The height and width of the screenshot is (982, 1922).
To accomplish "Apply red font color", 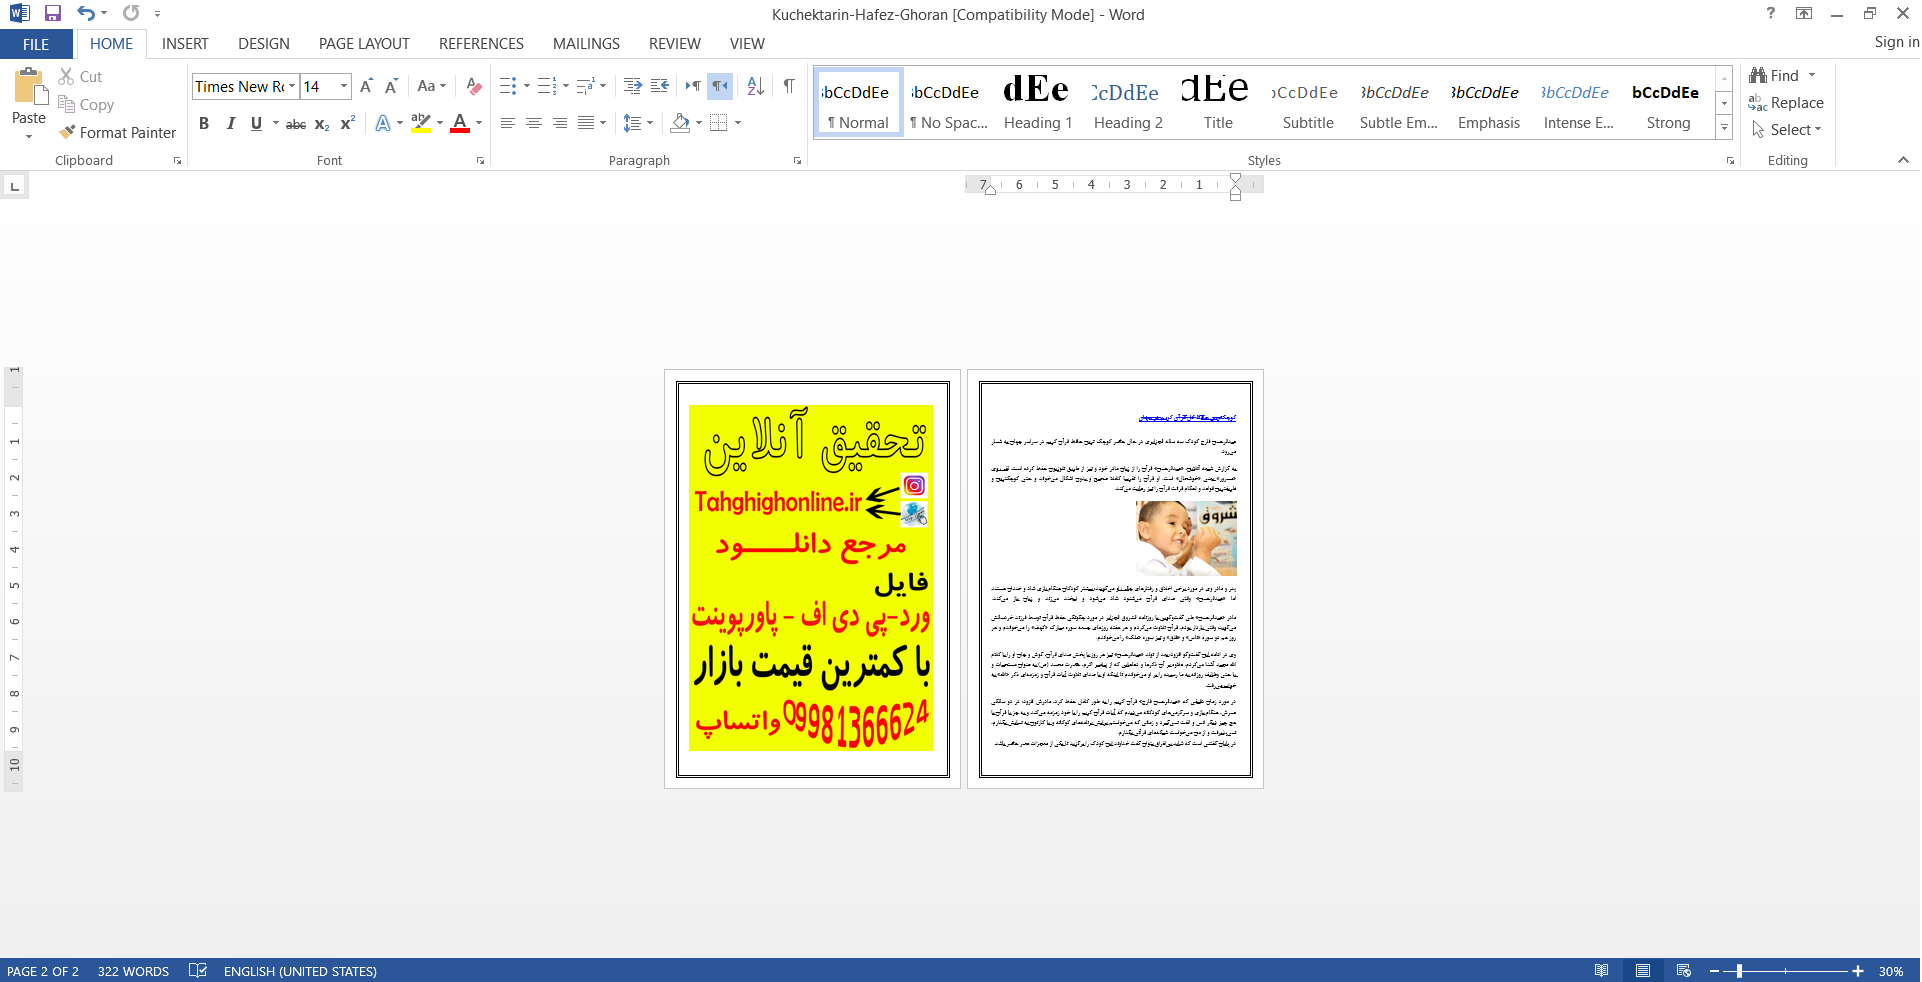I will (460, 123).
